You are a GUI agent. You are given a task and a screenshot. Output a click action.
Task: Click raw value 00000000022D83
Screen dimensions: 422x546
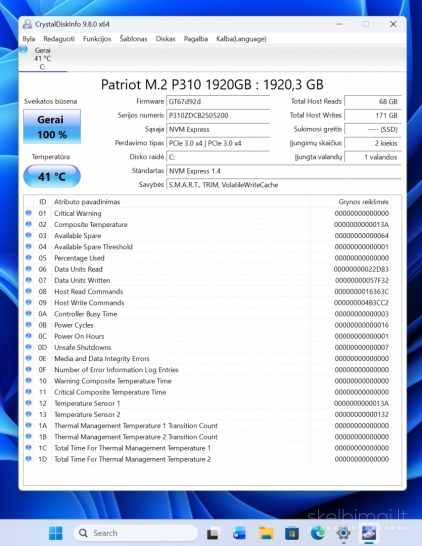pyautogui.click(x=361, y=269)
